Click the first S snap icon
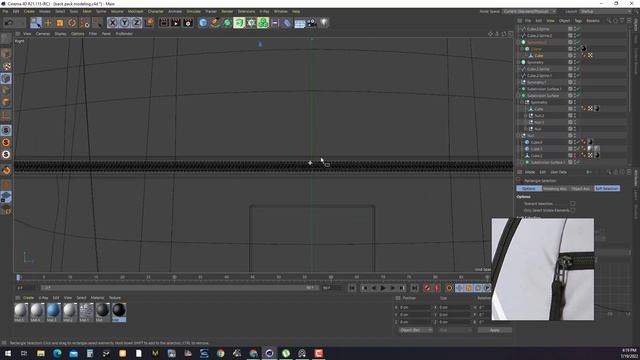Screen dimensions: 640x360 tap(6, 130)
